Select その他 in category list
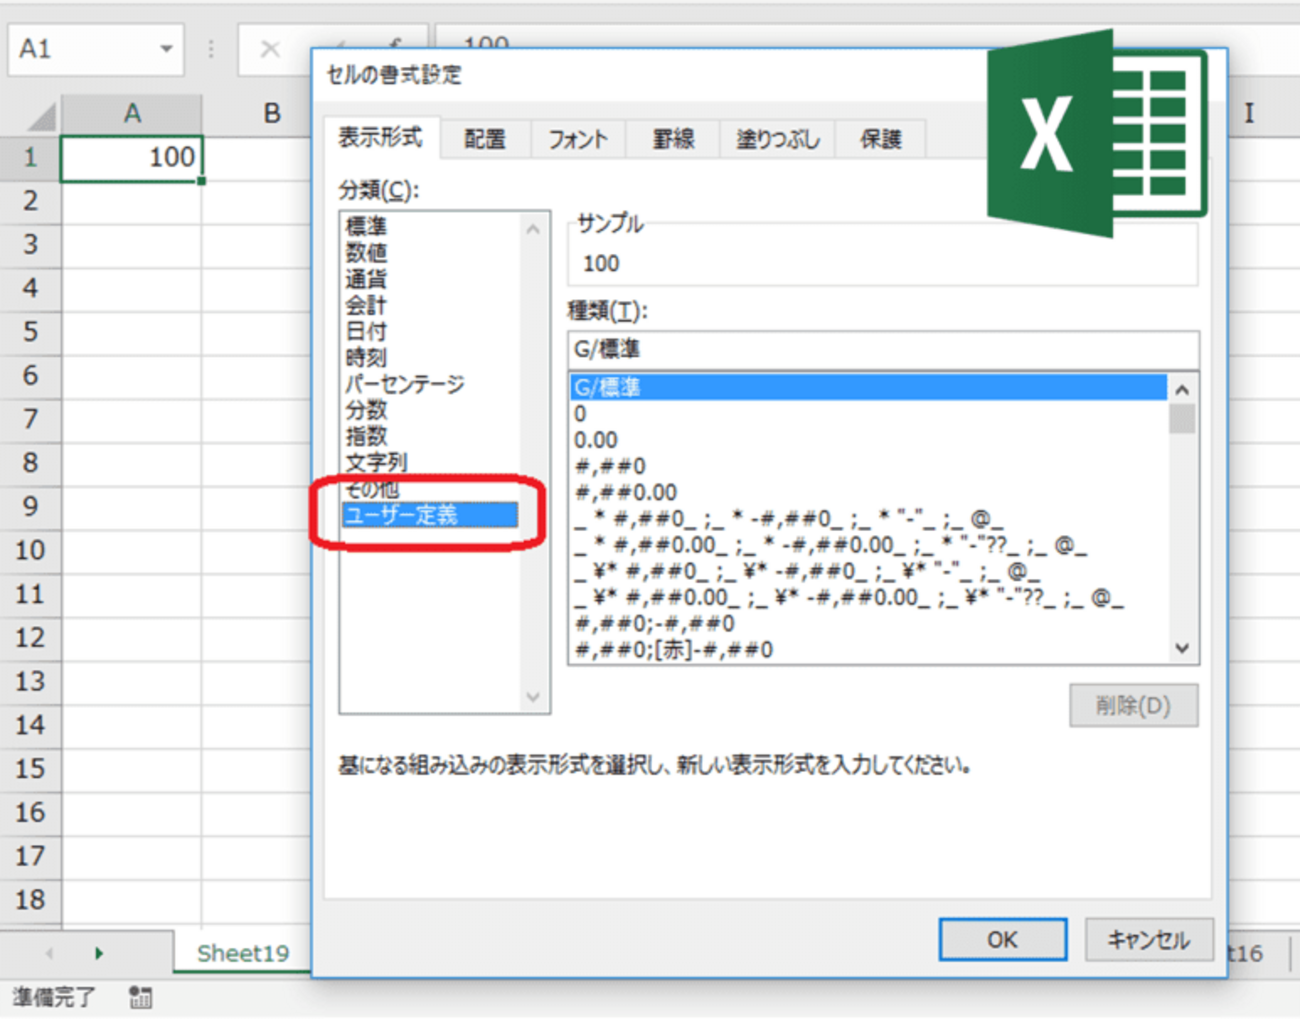1300x1019 pixels. [372, 489]
